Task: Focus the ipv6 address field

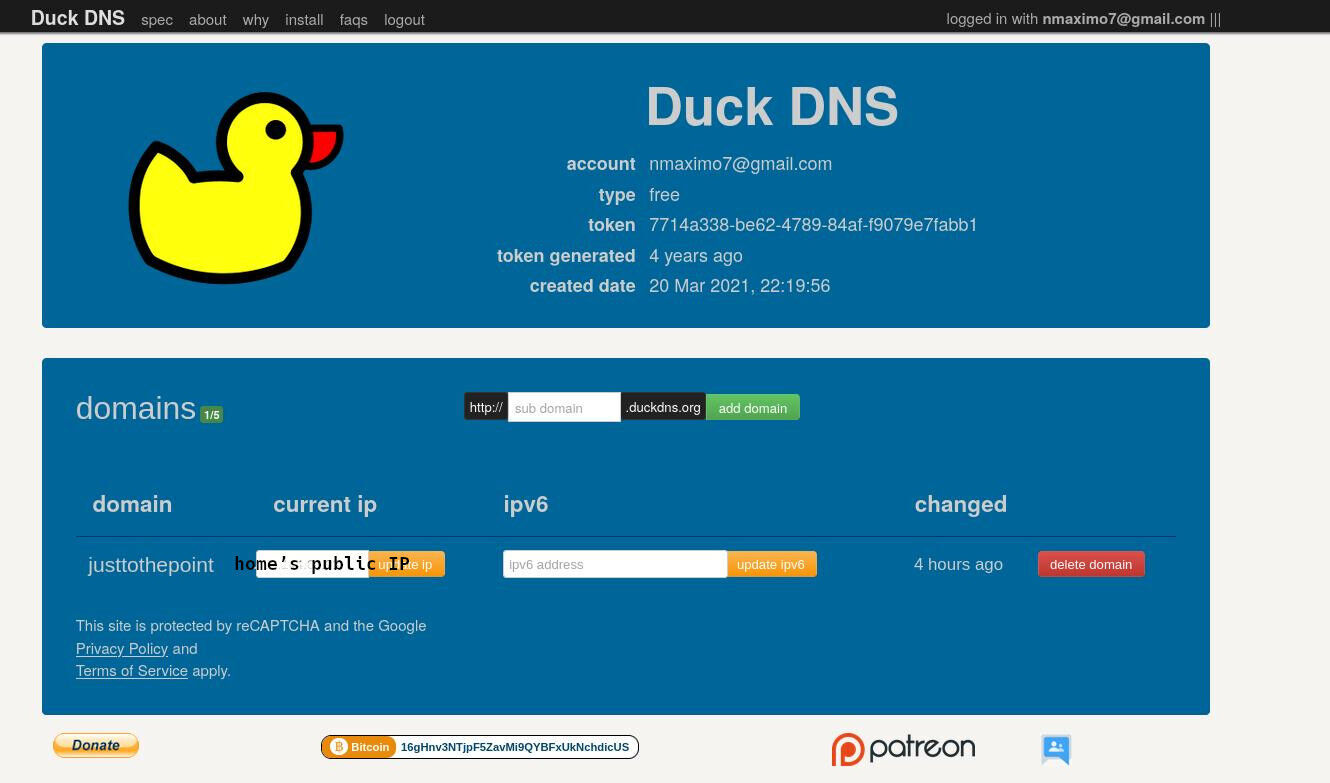Action: click(614, 564)
